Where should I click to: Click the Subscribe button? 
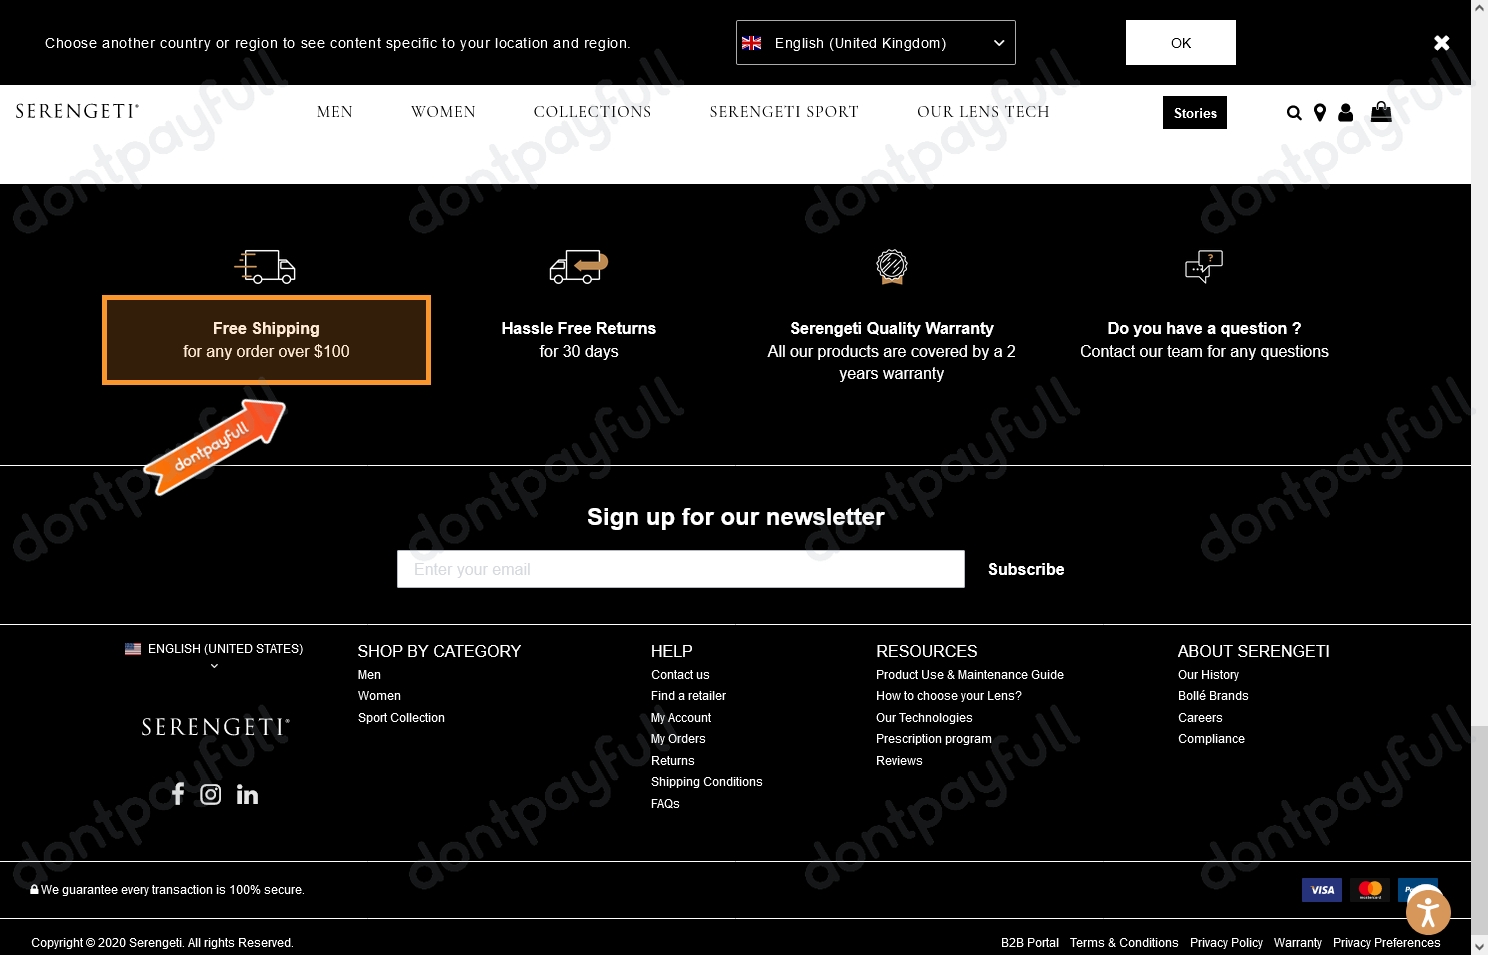click(1026, 569)
